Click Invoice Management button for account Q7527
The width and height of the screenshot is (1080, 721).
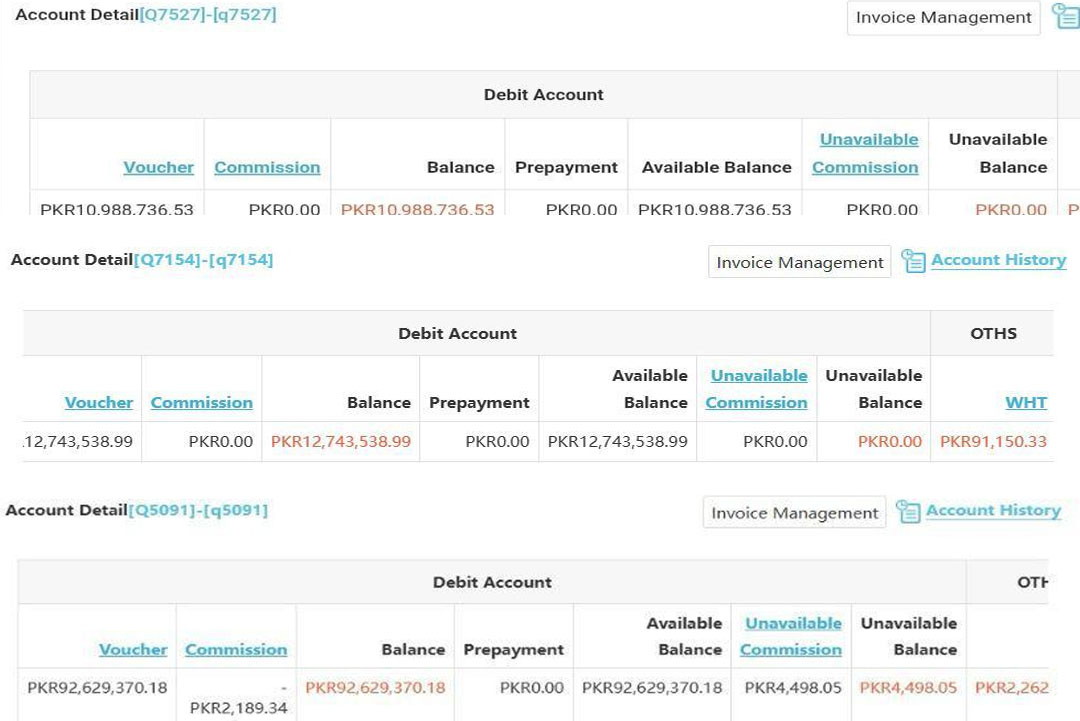[943, 18]
